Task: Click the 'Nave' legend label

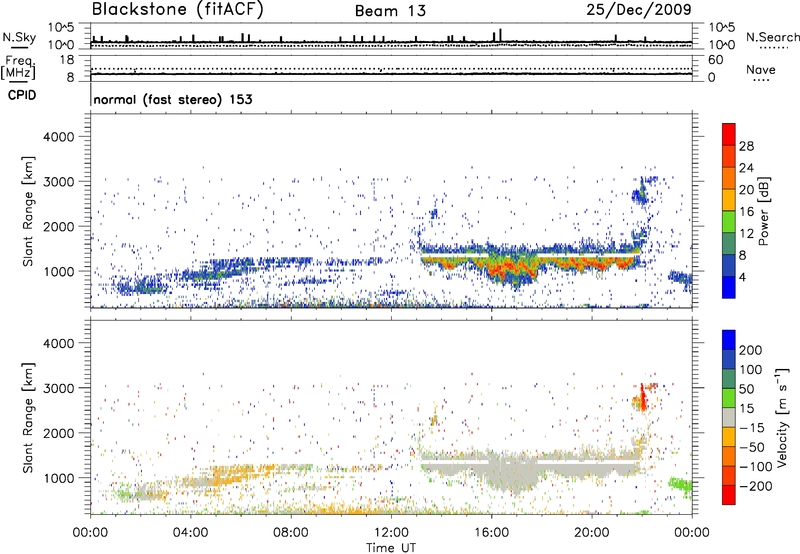Action: 761,69
